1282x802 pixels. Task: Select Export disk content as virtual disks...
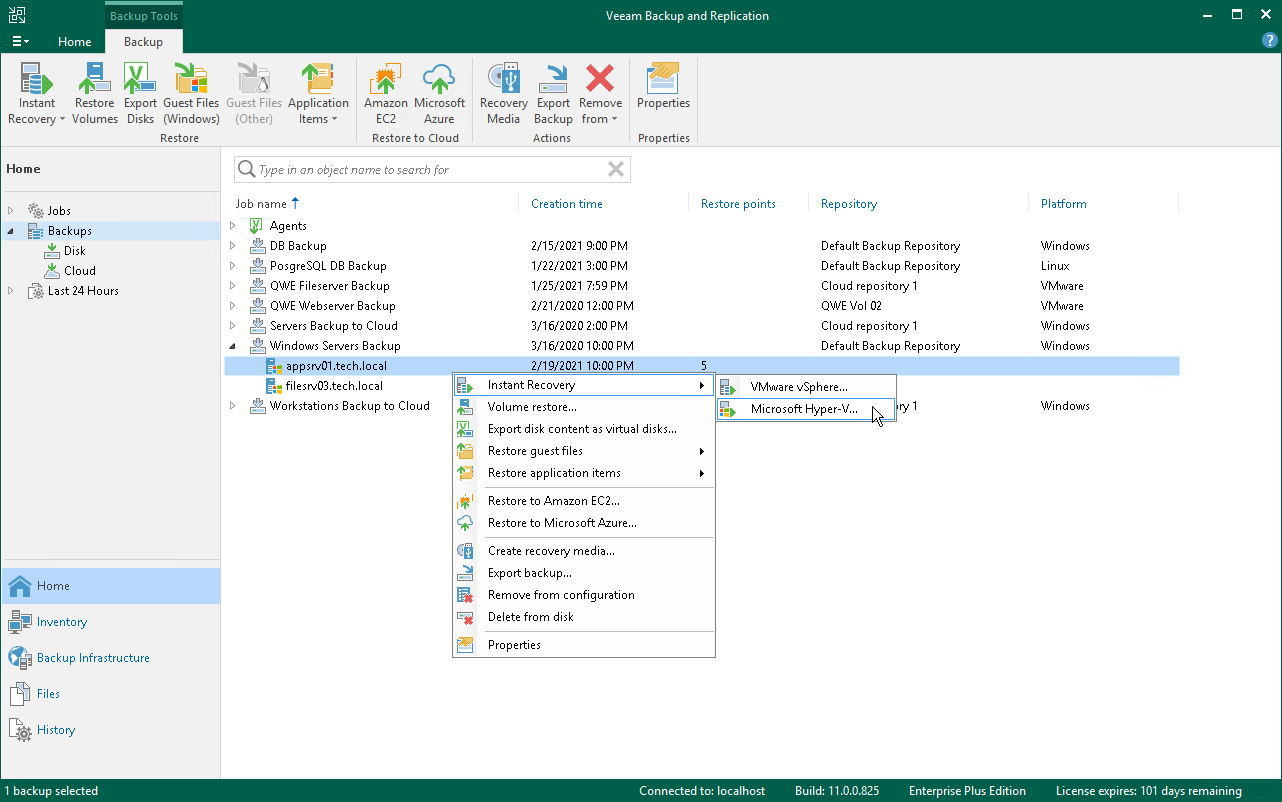(x=584, y=429)
